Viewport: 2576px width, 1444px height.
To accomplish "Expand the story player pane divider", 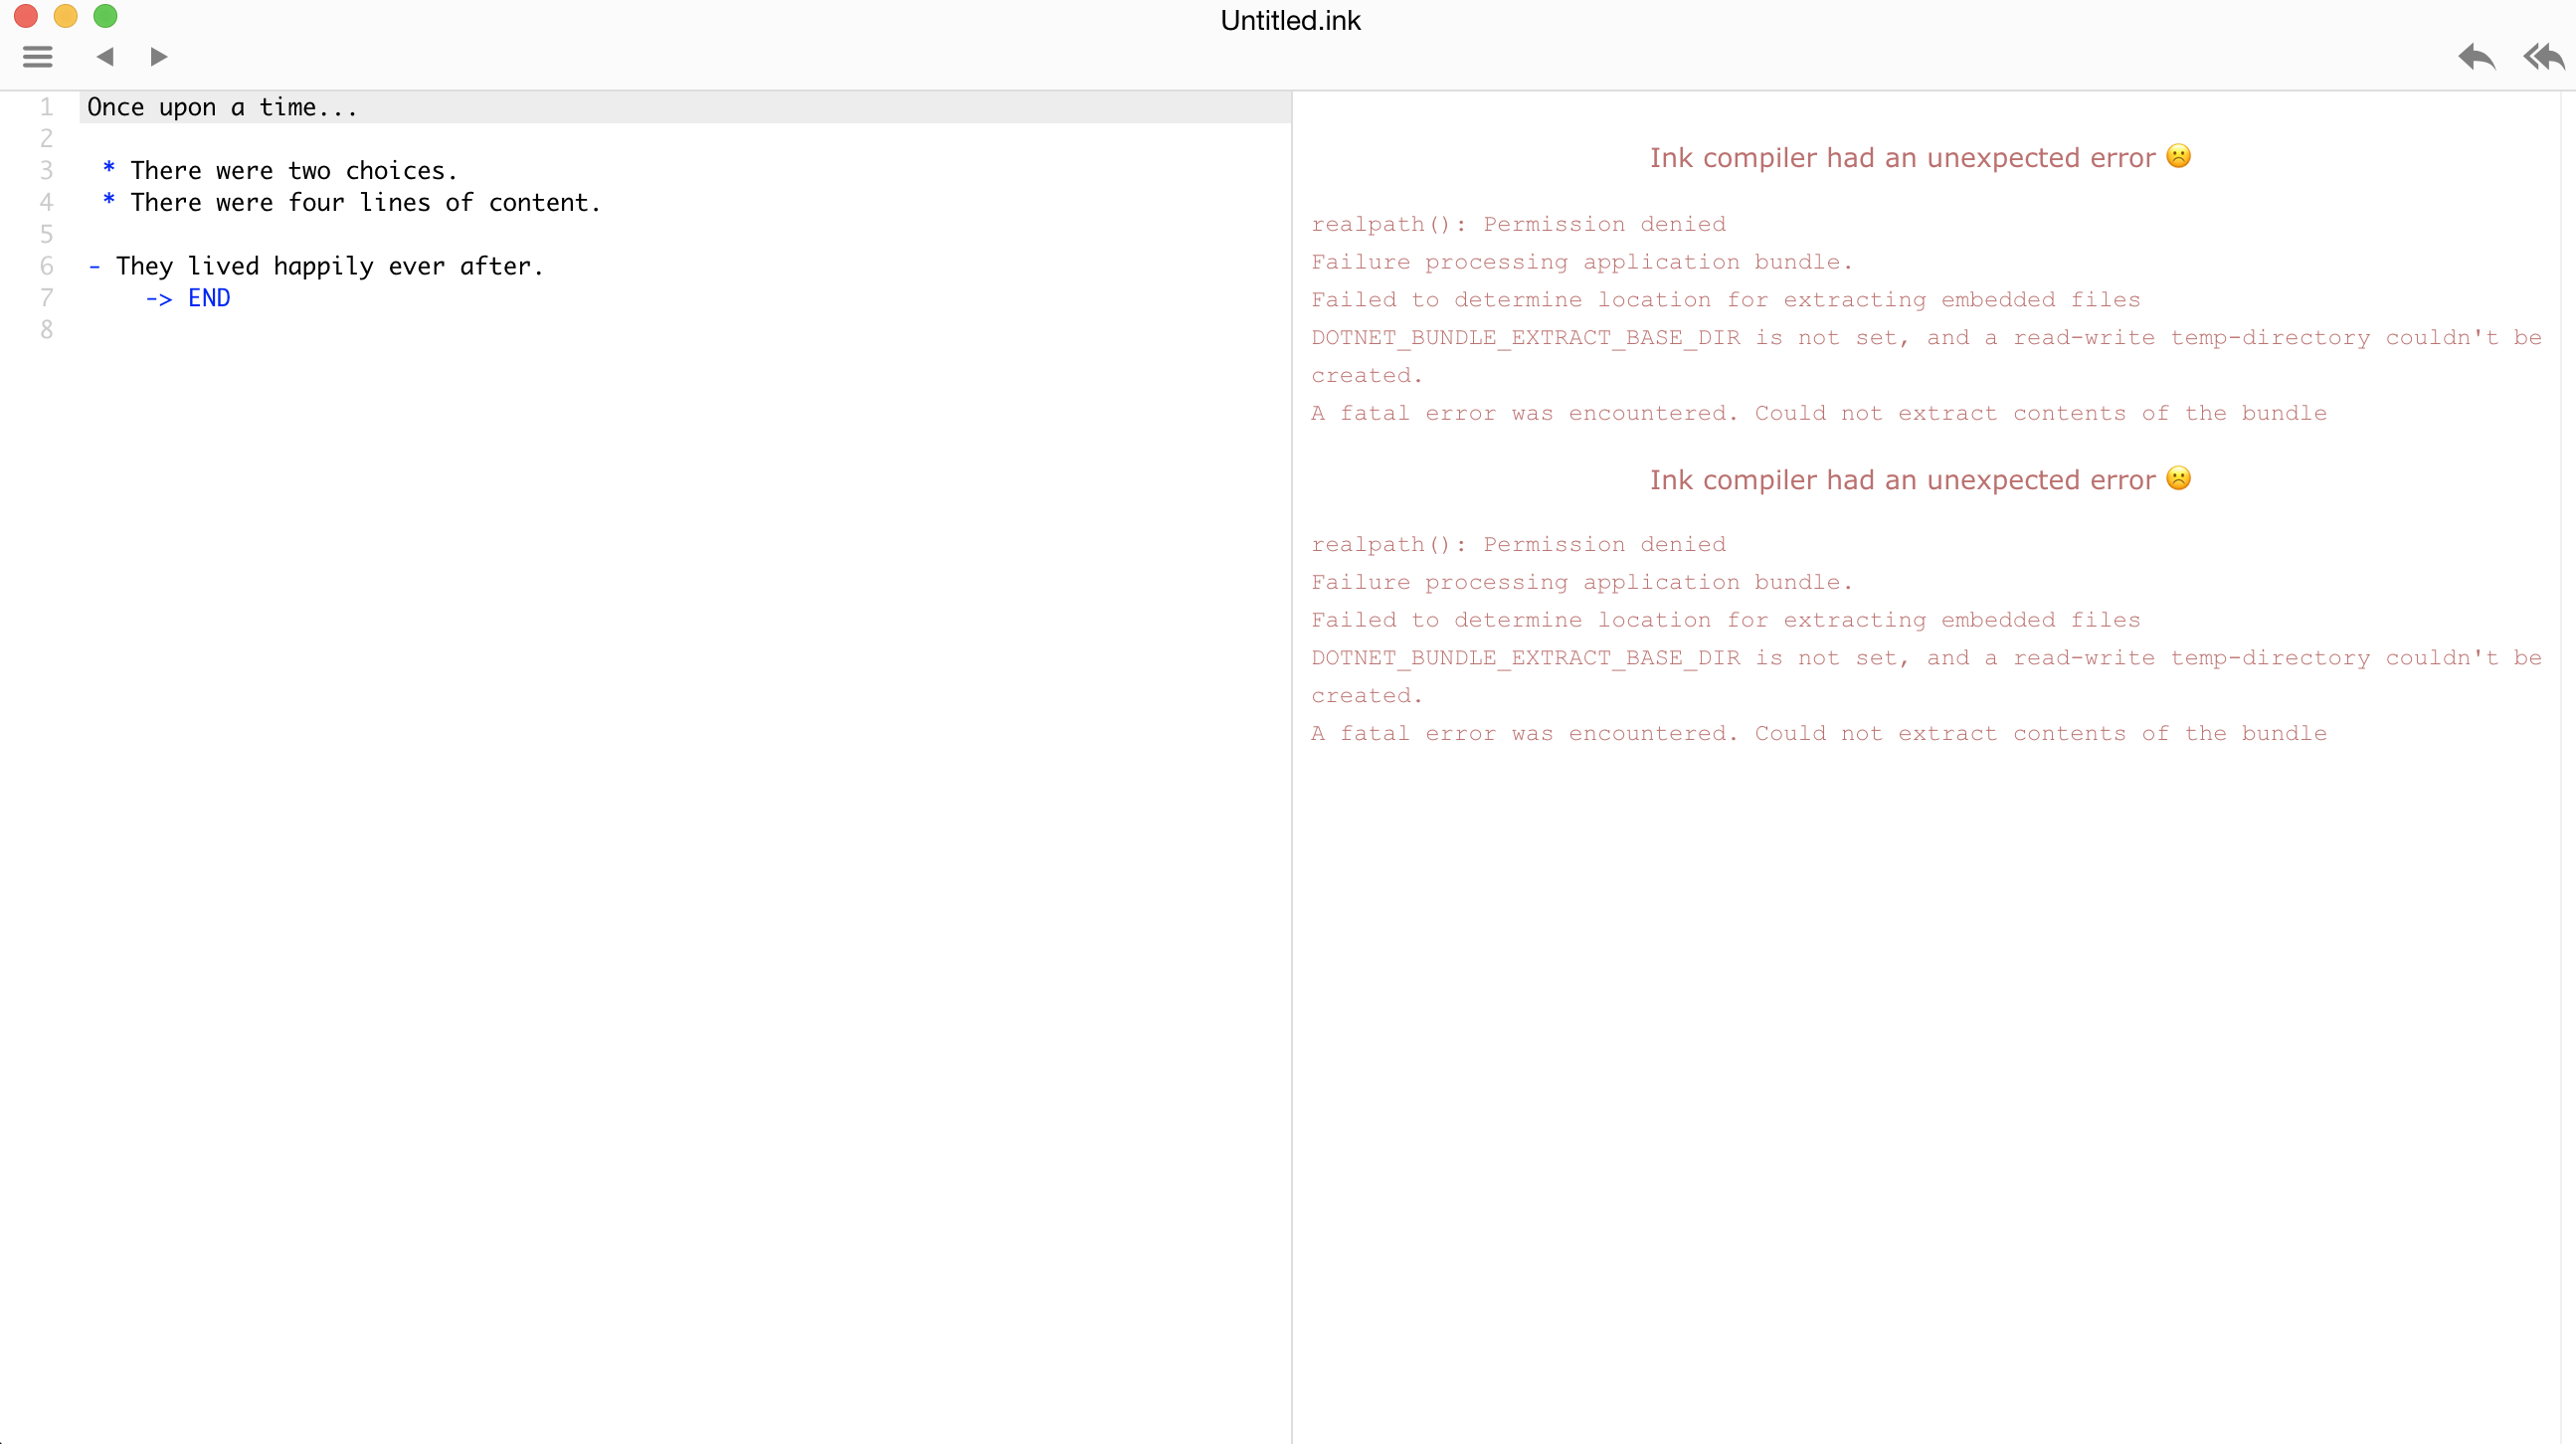I will tap(1291, 700).
